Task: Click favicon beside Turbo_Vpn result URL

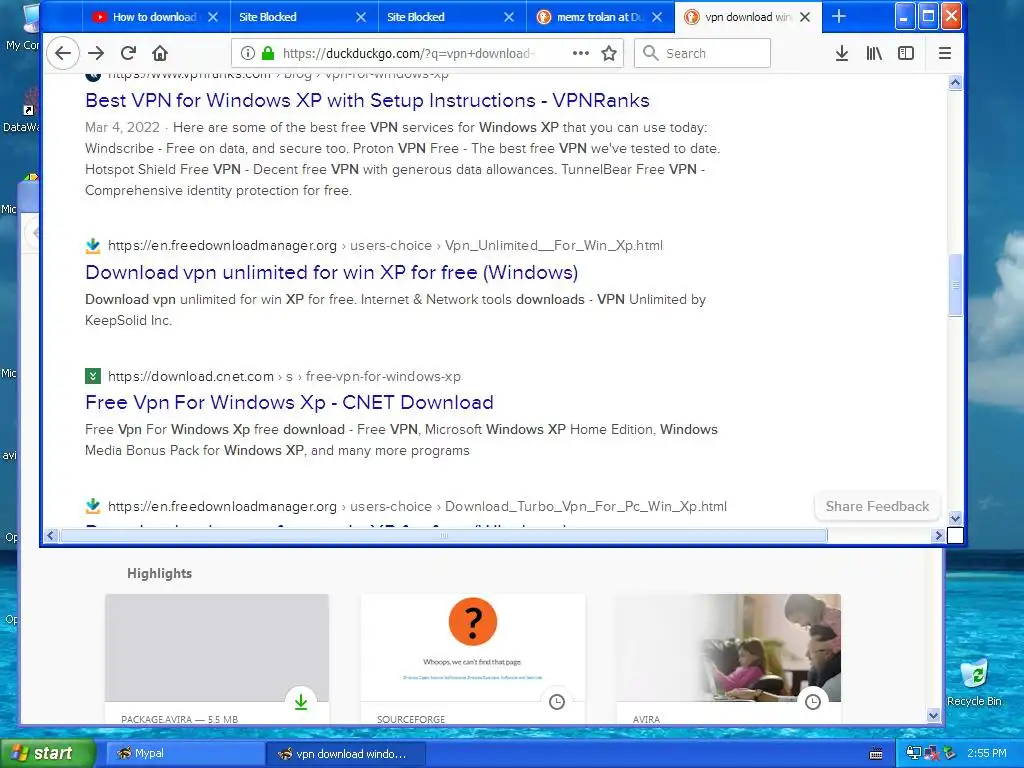Action: [93, 506]
